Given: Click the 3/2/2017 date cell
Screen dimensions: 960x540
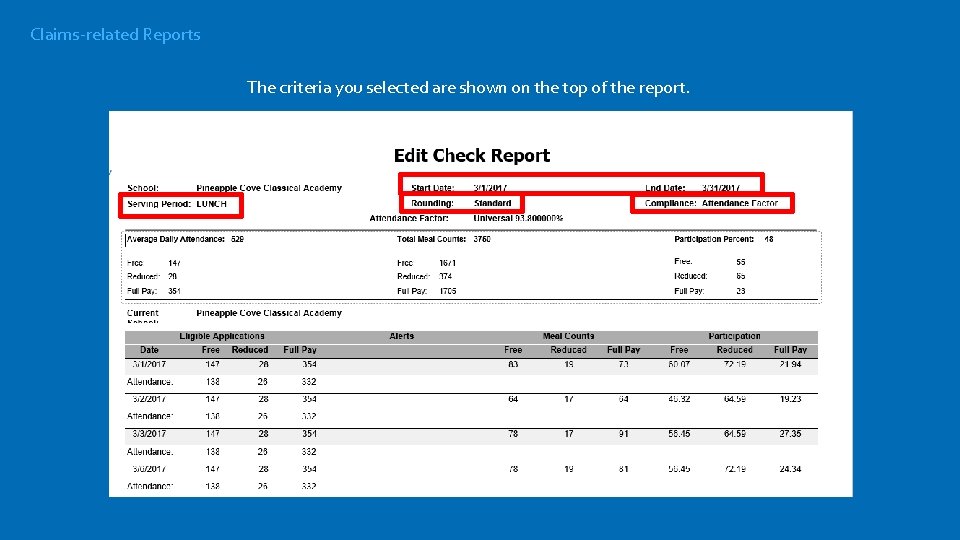Looking at the screenshot, I should point(149,399).
